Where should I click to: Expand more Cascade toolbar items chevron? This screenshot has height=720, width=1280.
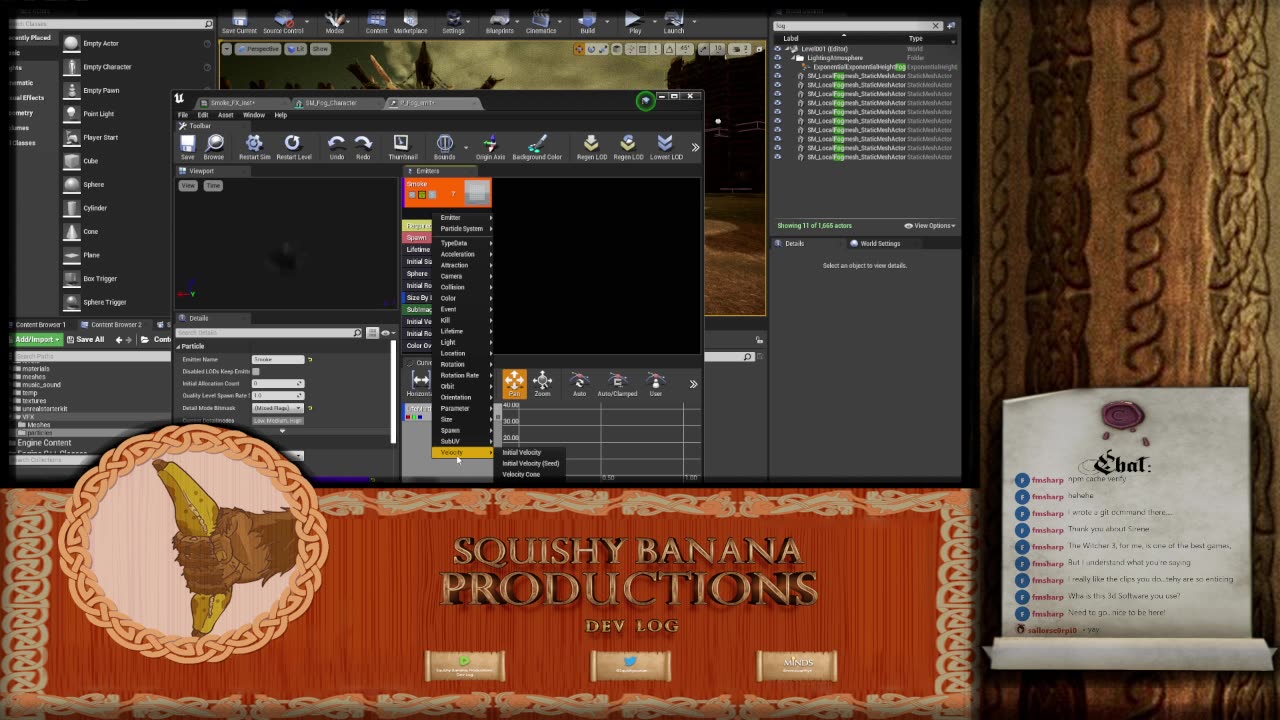point(695,147)
